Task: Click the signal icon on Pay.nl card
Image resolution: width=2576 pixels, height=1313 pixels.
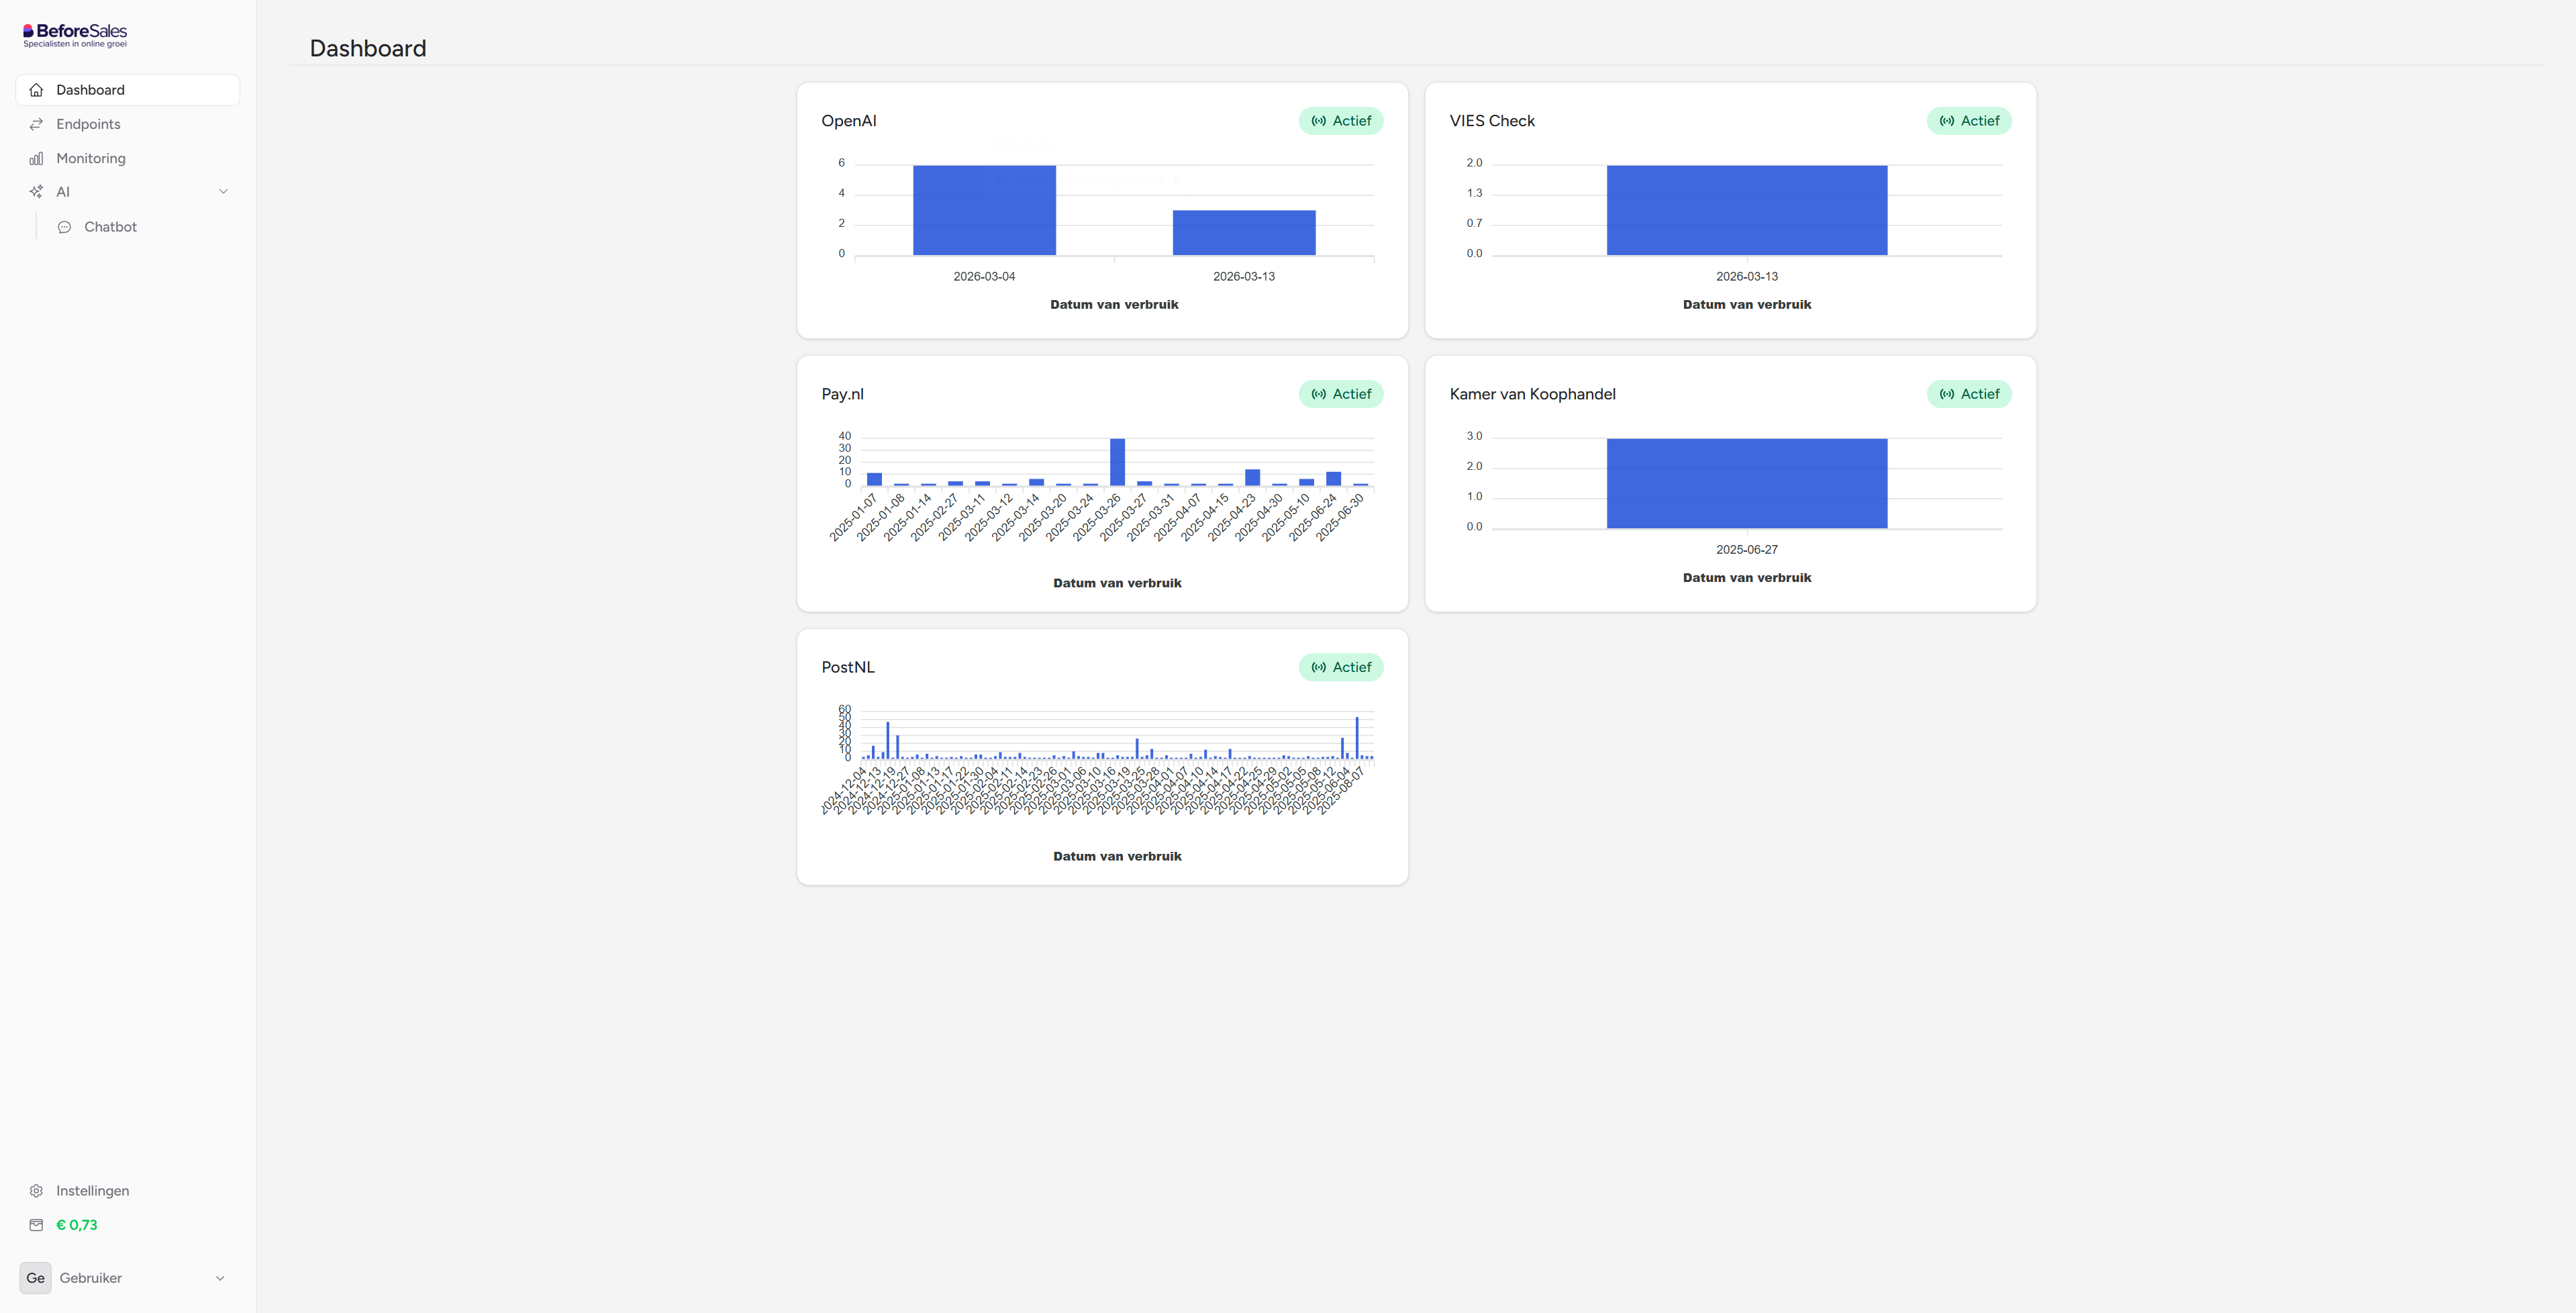Action: [x=1319, y=394]
